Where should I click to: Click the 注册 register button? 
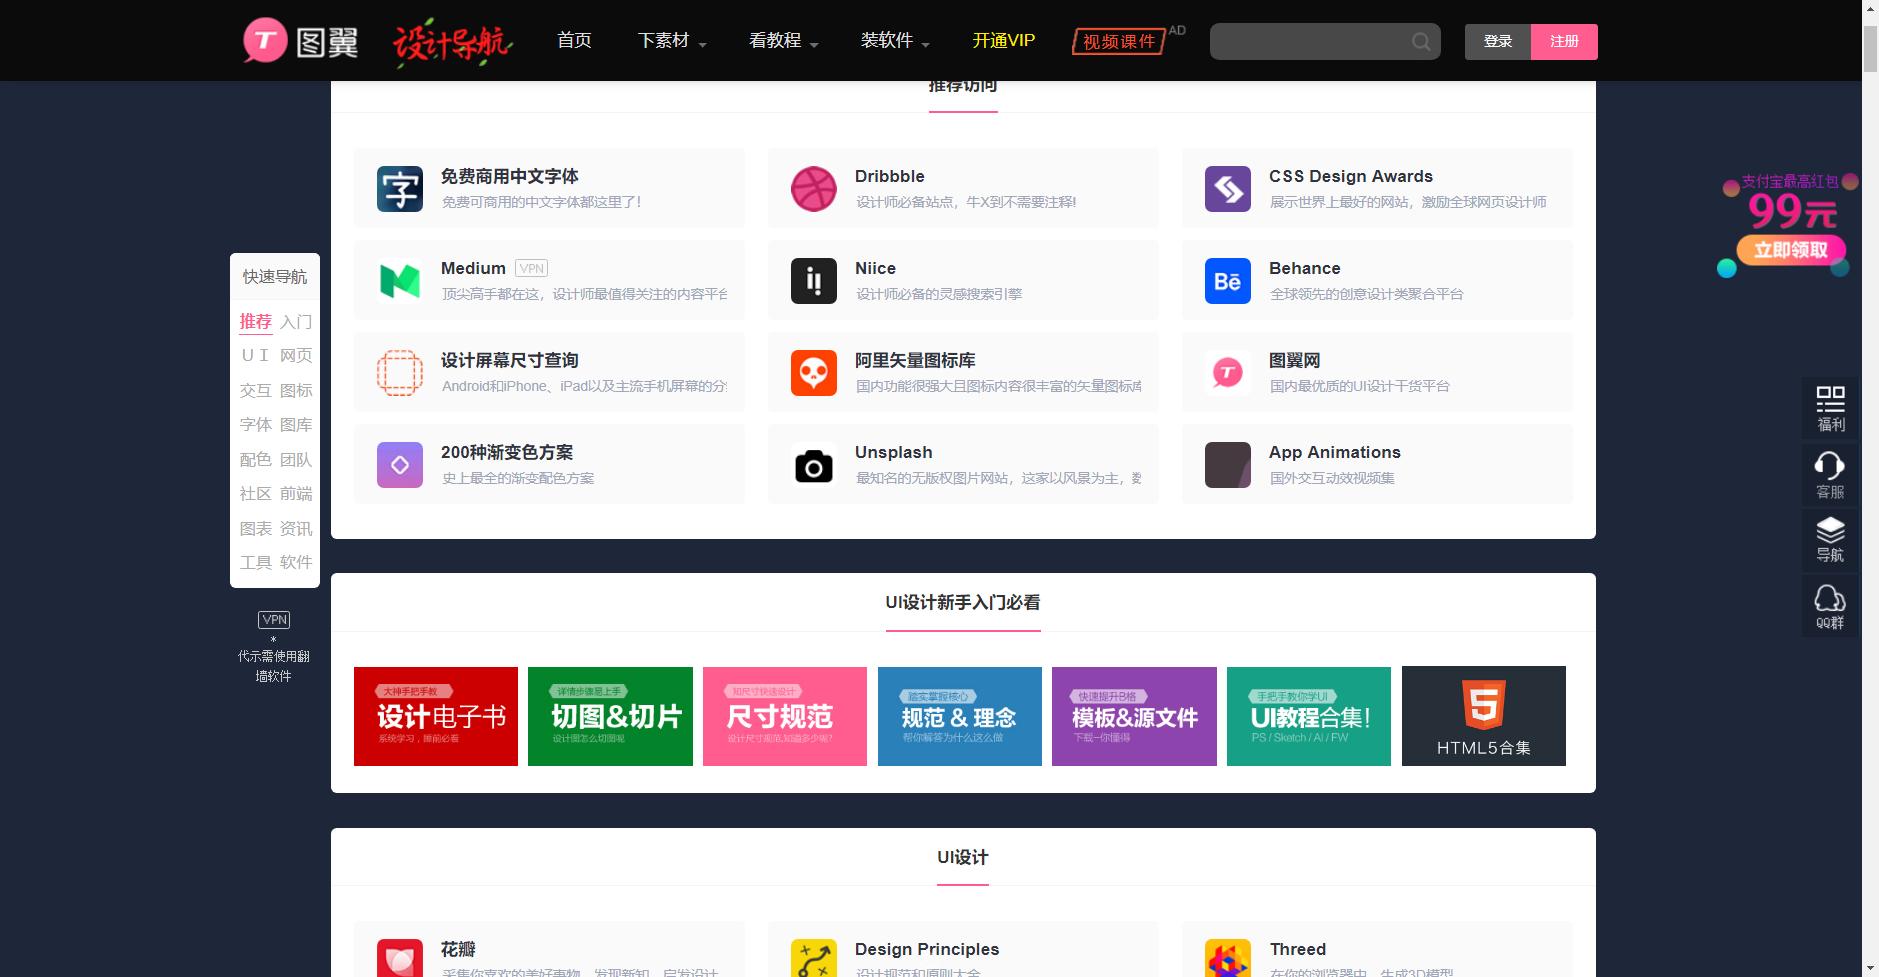[1563, 41]
